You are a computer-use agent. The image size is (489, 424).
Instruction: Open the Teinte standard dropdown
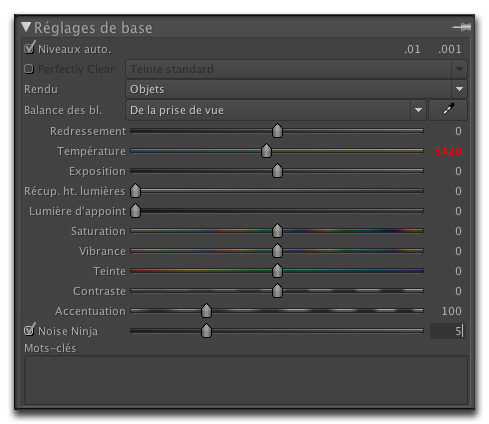click(x=296, y=69)
